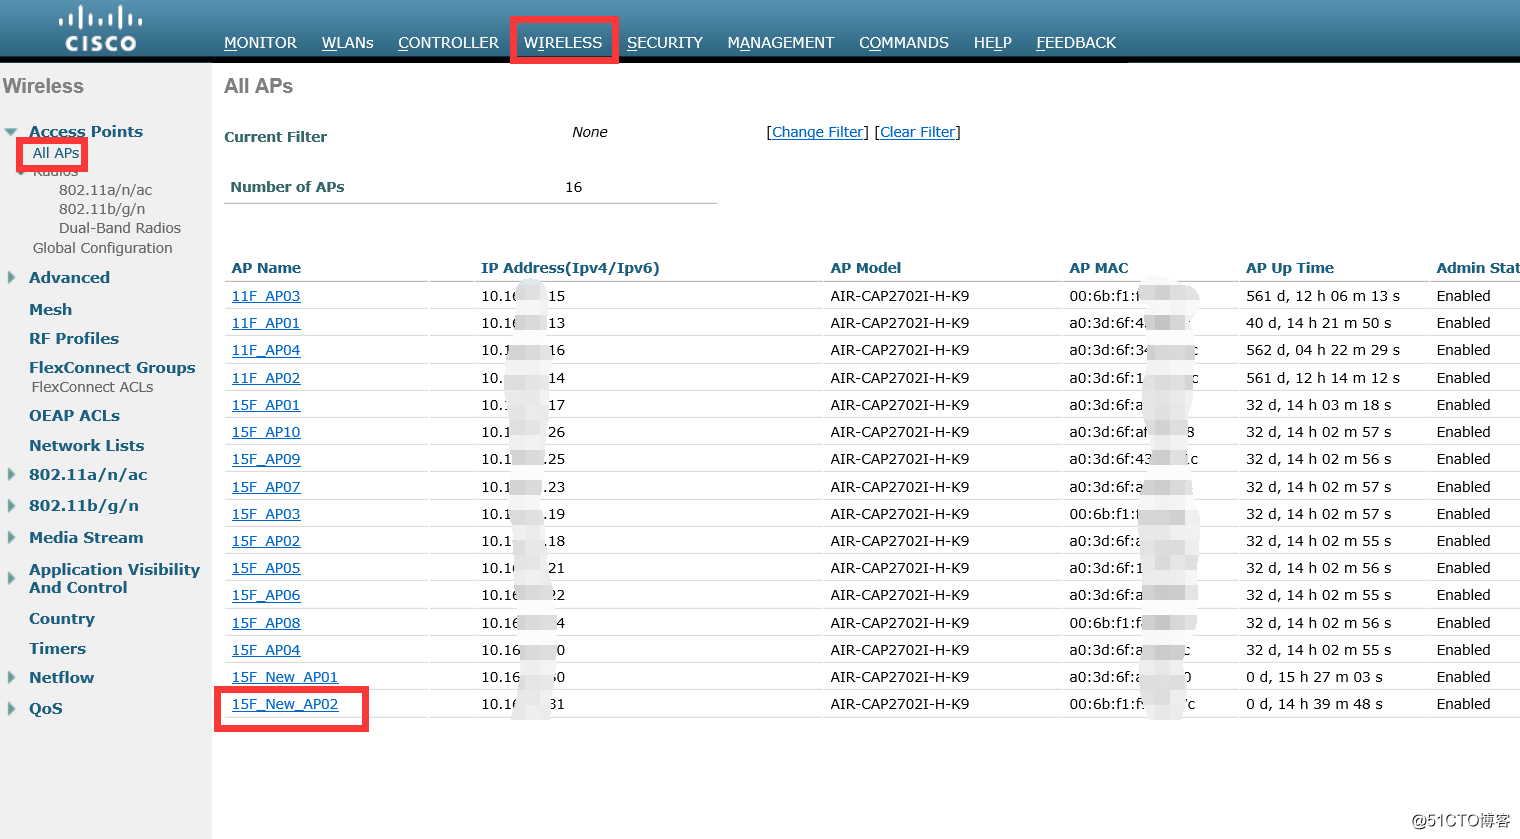Open the WIRELESS menu
The height and width of the screenshot is (839, 1520).
pos(563,43)
